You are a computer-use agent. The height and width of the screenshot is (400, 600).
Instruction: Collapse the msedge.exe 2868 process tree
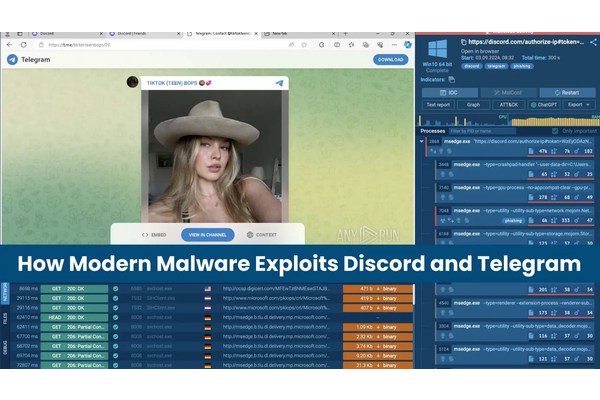[421, 142]
